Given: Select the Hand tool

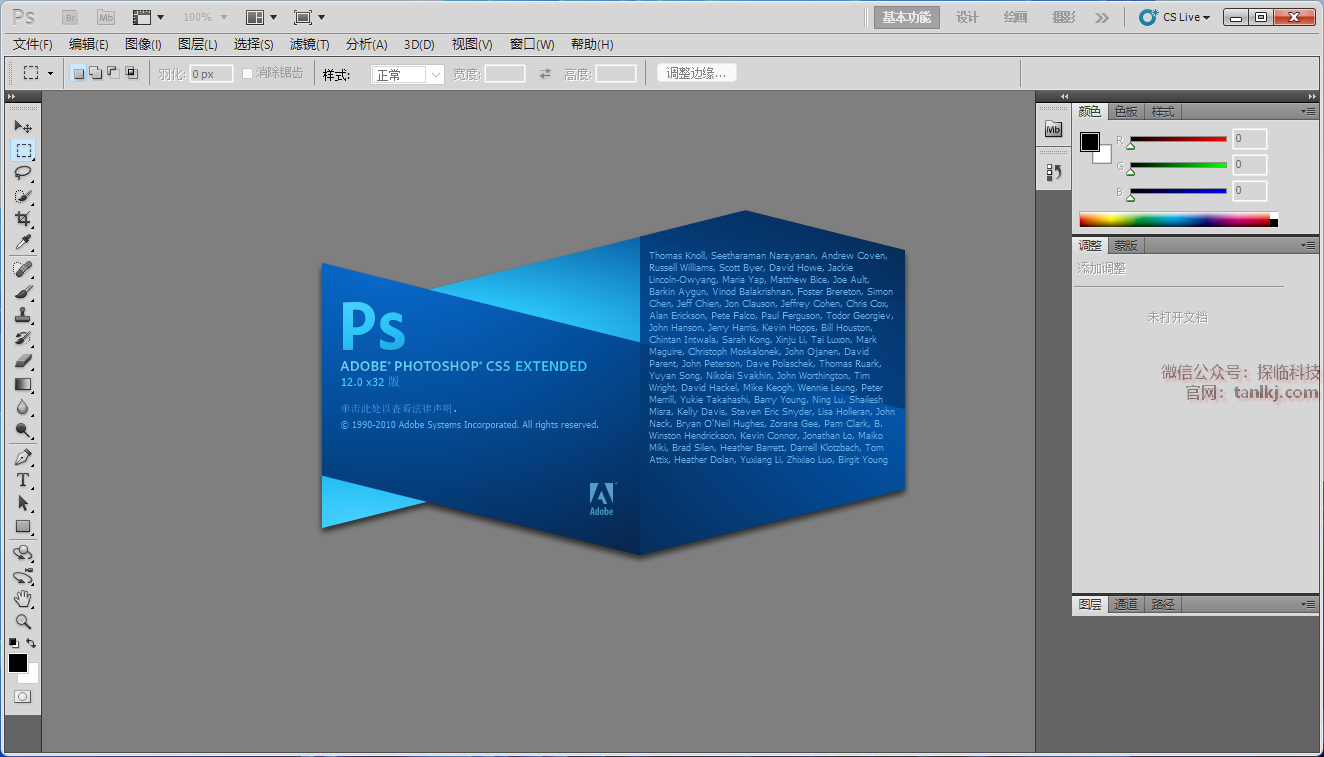Looking at the screenshot, I should point(23,598).
